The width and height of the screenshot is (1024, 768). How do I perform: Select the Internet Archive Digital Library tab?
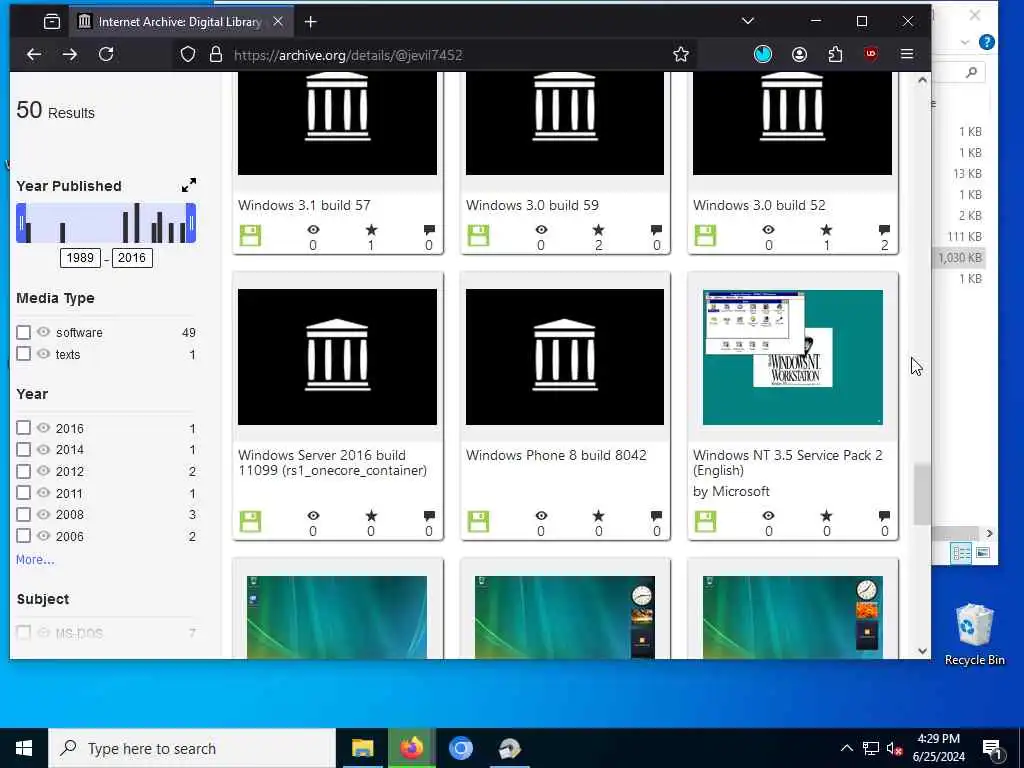pyautogui.click(x=180, y=22)
